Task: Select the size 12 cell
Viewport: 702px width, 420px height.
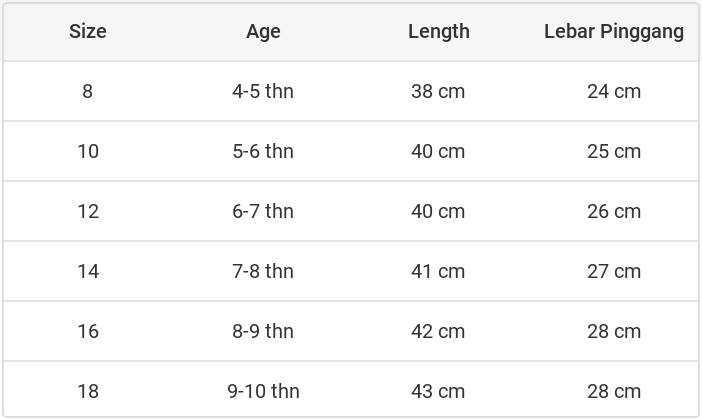Action: (x=88, y=211)
